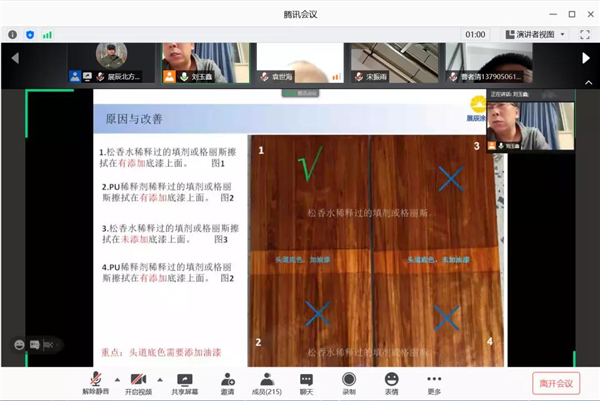The width and height of the screenshot is (600, 401).
Task: Click slide note 重点：头道底色需要添加油漆
Action: [x=161, y=352]
